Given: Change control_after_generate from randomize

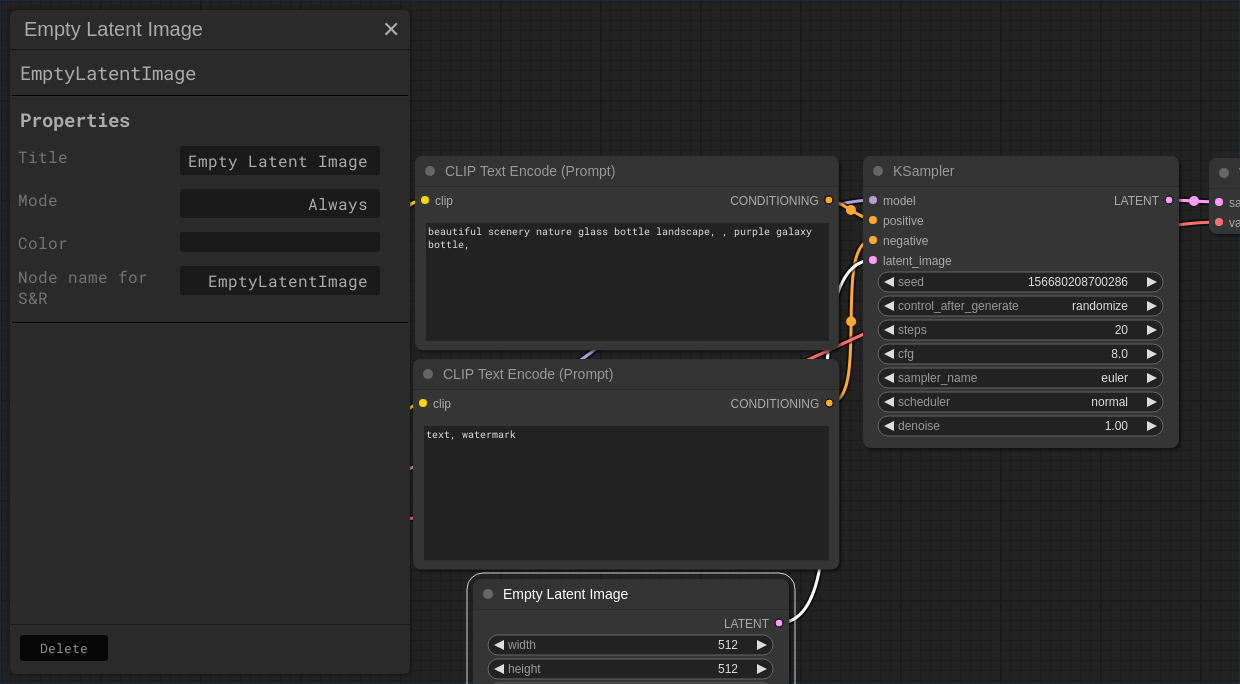Looking at the screenshot, I should (1020, 306).
